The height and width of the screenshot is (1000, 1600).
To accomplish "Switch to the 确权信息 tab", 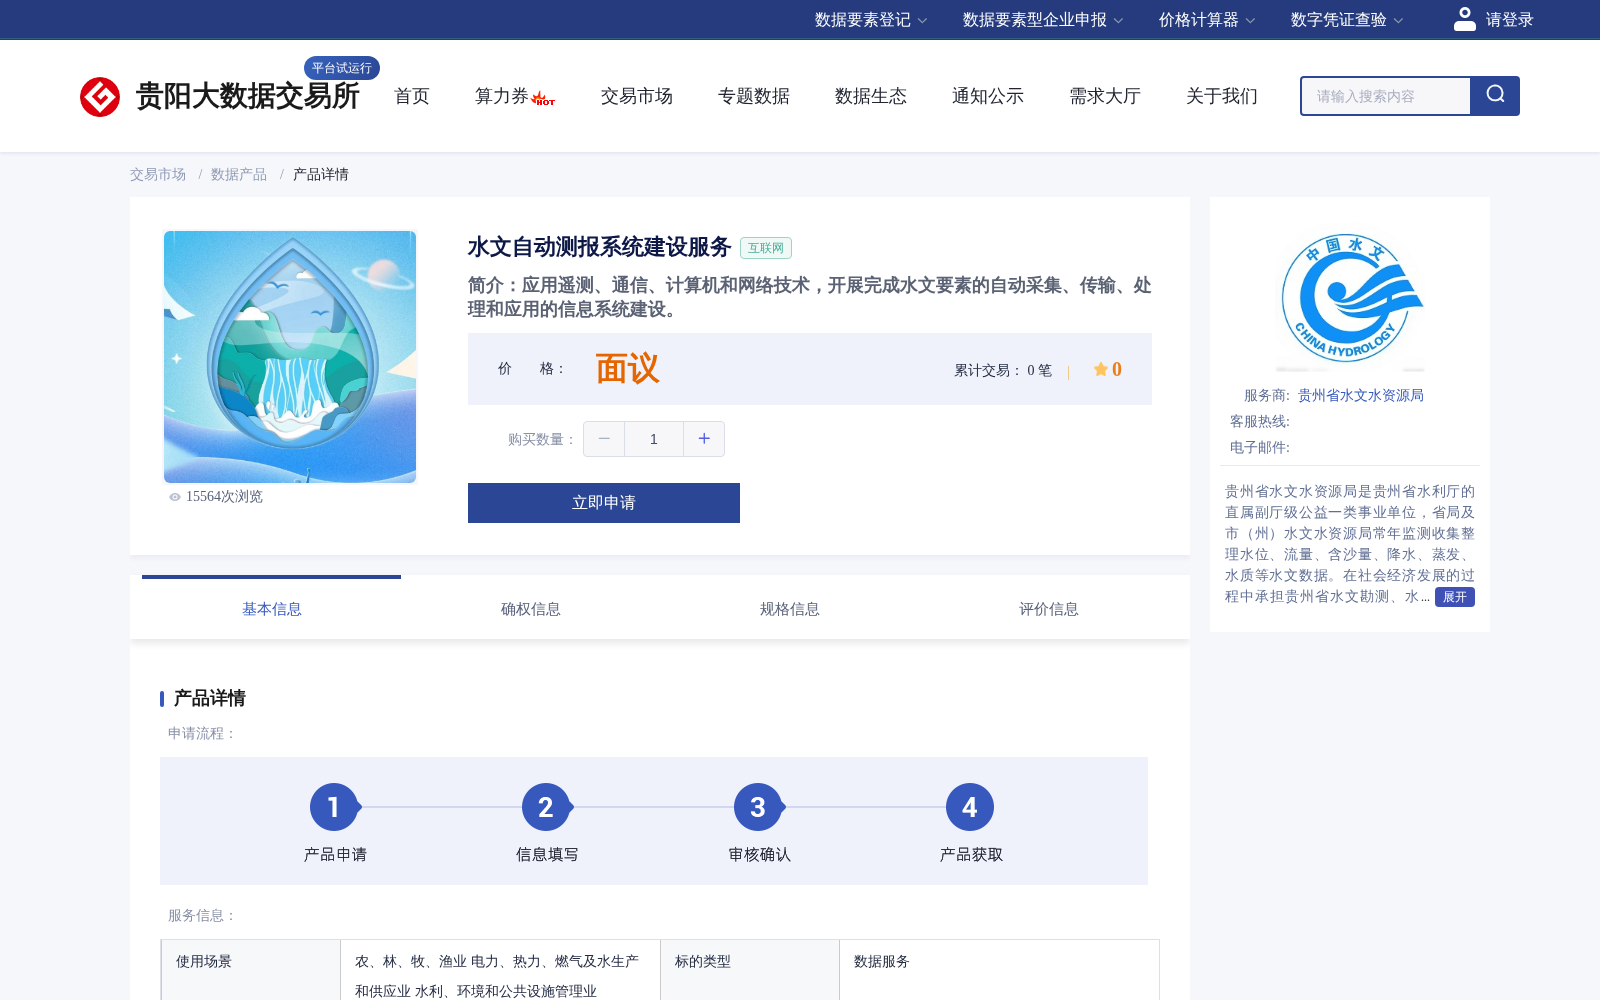I will [x=530, y=609].
